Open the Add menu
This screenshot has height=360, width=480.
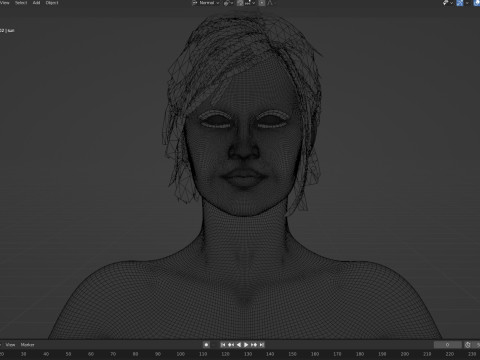36,3
